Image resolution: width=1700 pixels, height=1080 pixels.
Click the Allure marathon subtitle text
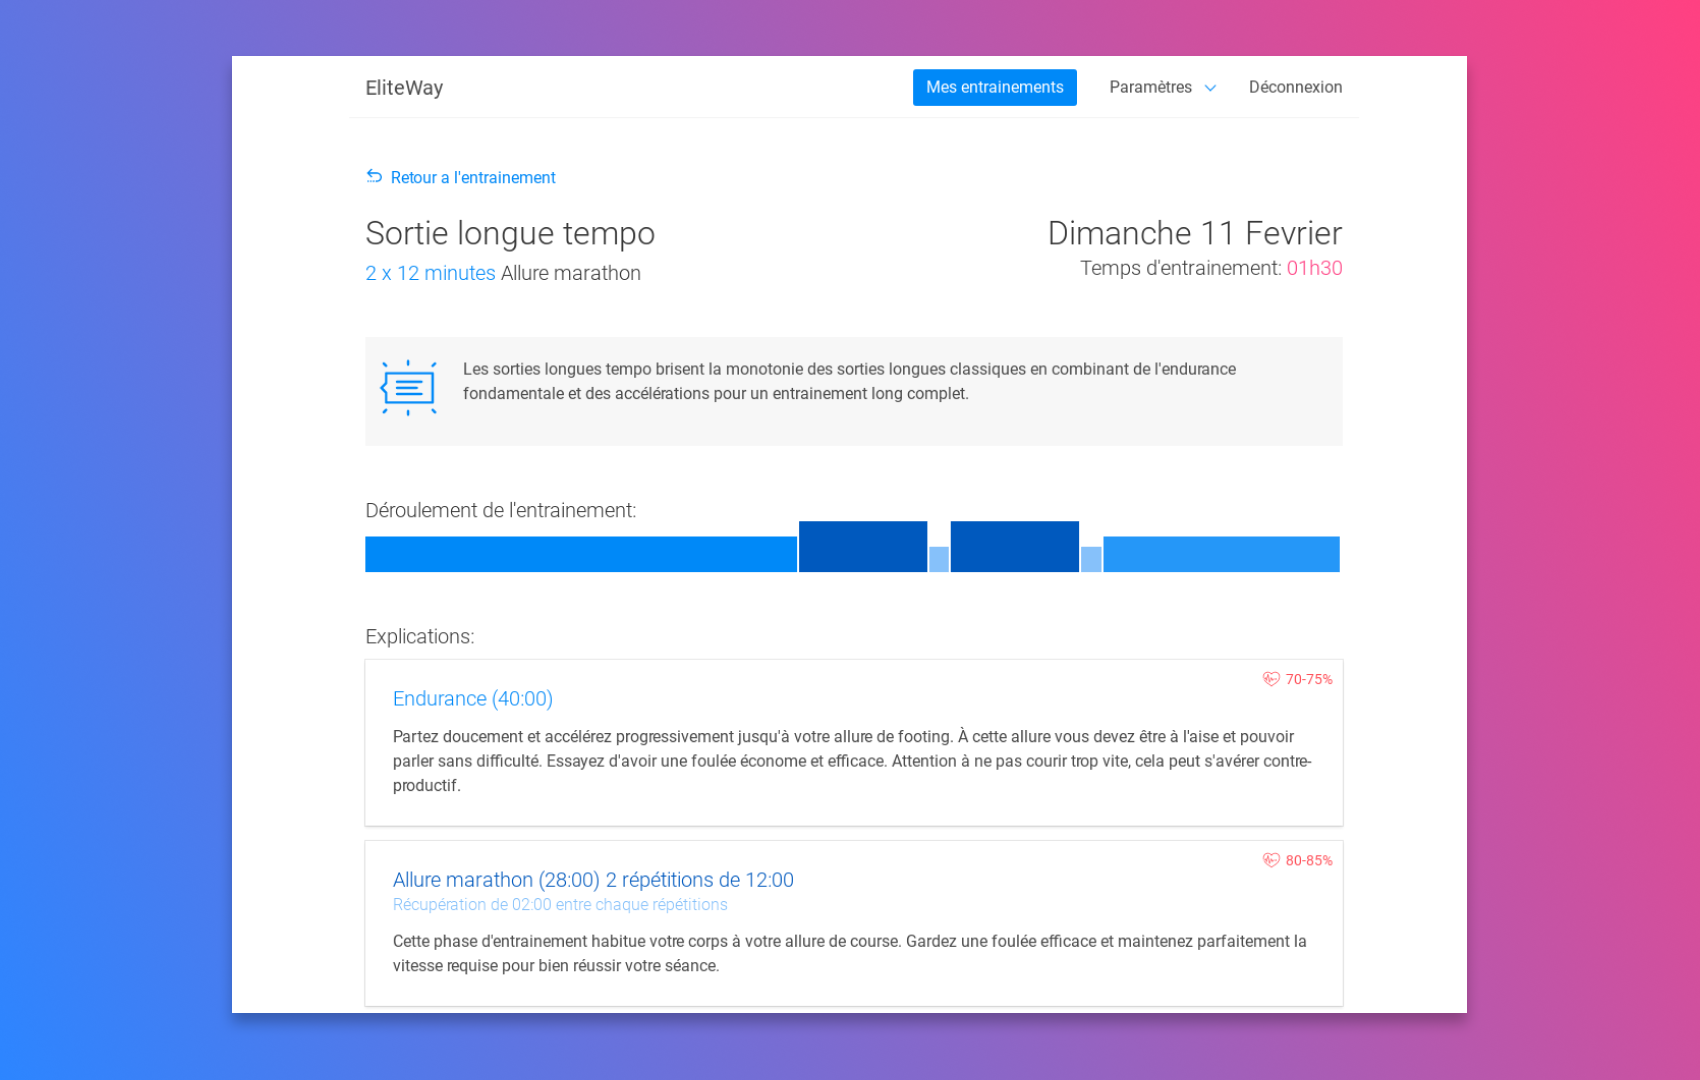(x=571, y=273)
